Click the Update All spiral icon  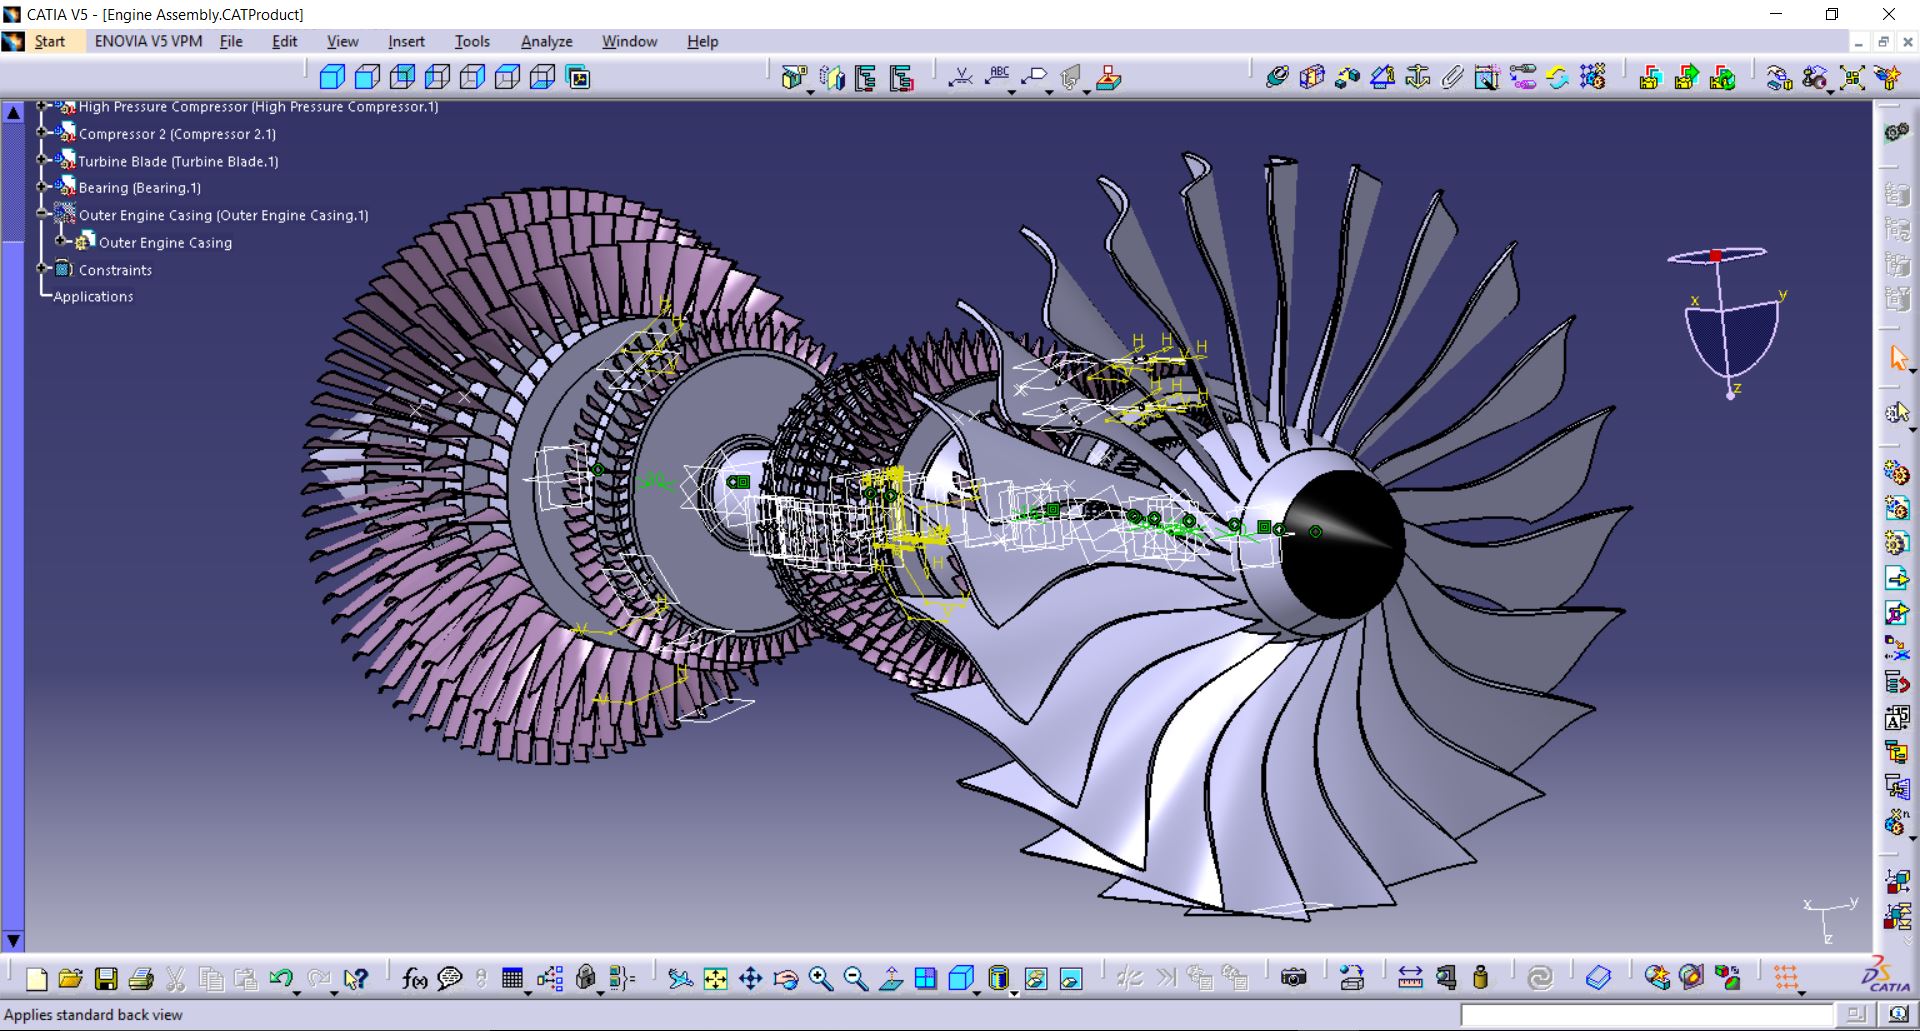coord(1540,978)
